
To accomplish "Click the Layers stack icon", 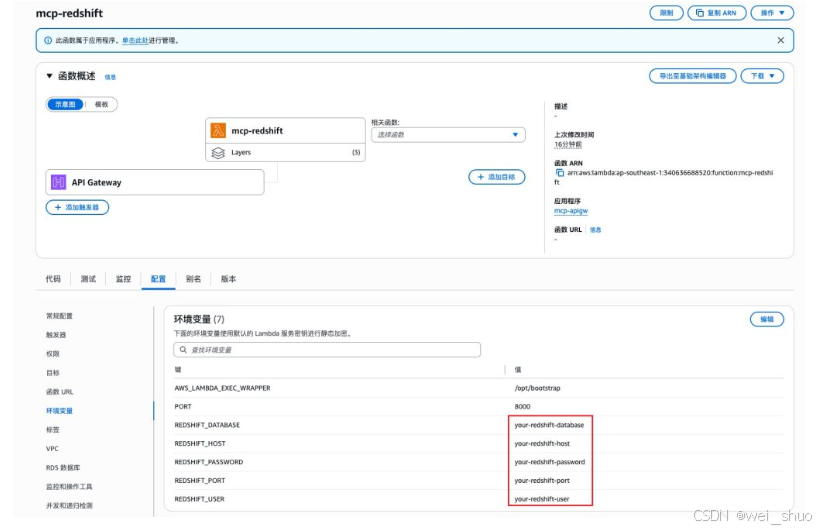I will pyautogui.click(x=218, y=152).
